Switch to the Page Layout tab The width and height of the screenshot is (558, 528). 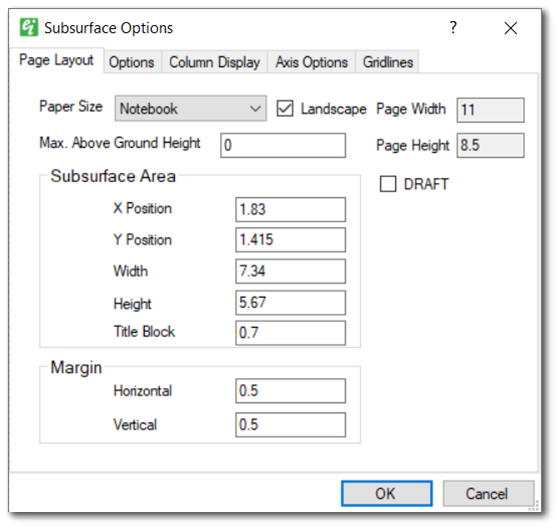(56, 60)
